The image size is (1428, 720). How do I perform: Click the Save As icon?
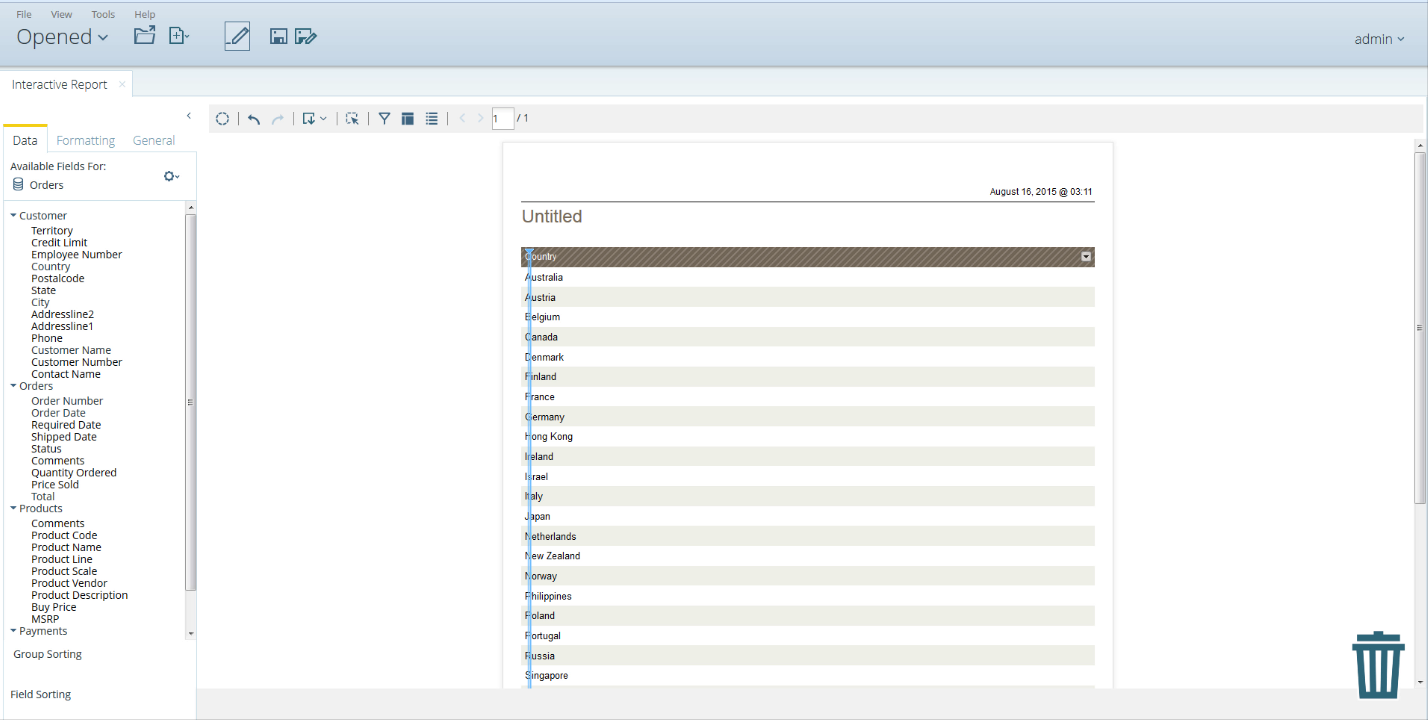(306, 37)
